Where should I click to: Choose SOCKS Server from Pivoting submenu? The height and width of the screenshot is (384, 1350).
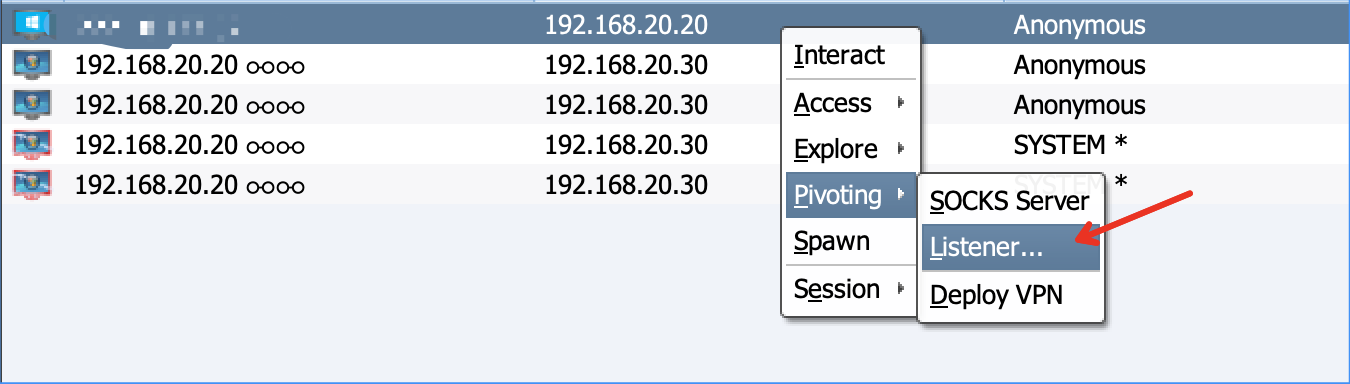(1010, 201)
